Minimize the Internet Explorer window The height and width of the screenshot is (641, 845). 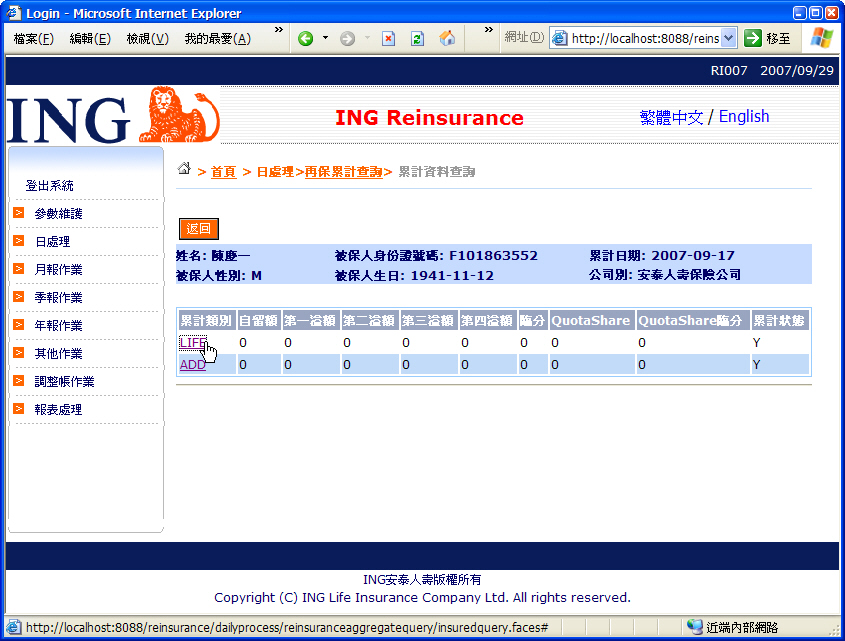[800, 12]
